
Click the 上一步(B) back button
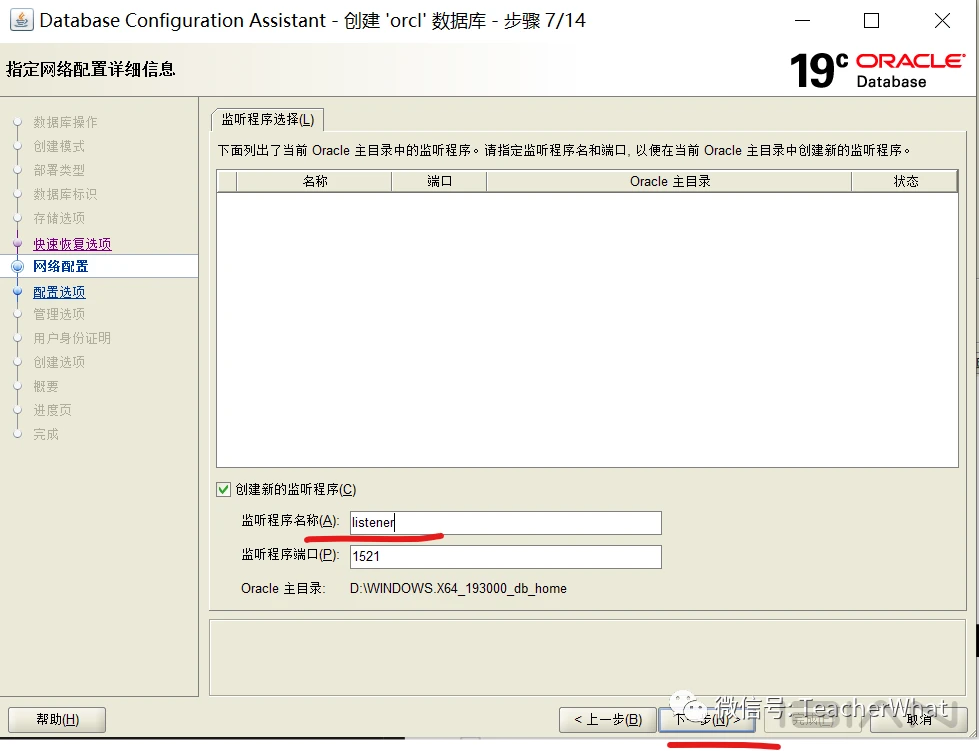608,720
